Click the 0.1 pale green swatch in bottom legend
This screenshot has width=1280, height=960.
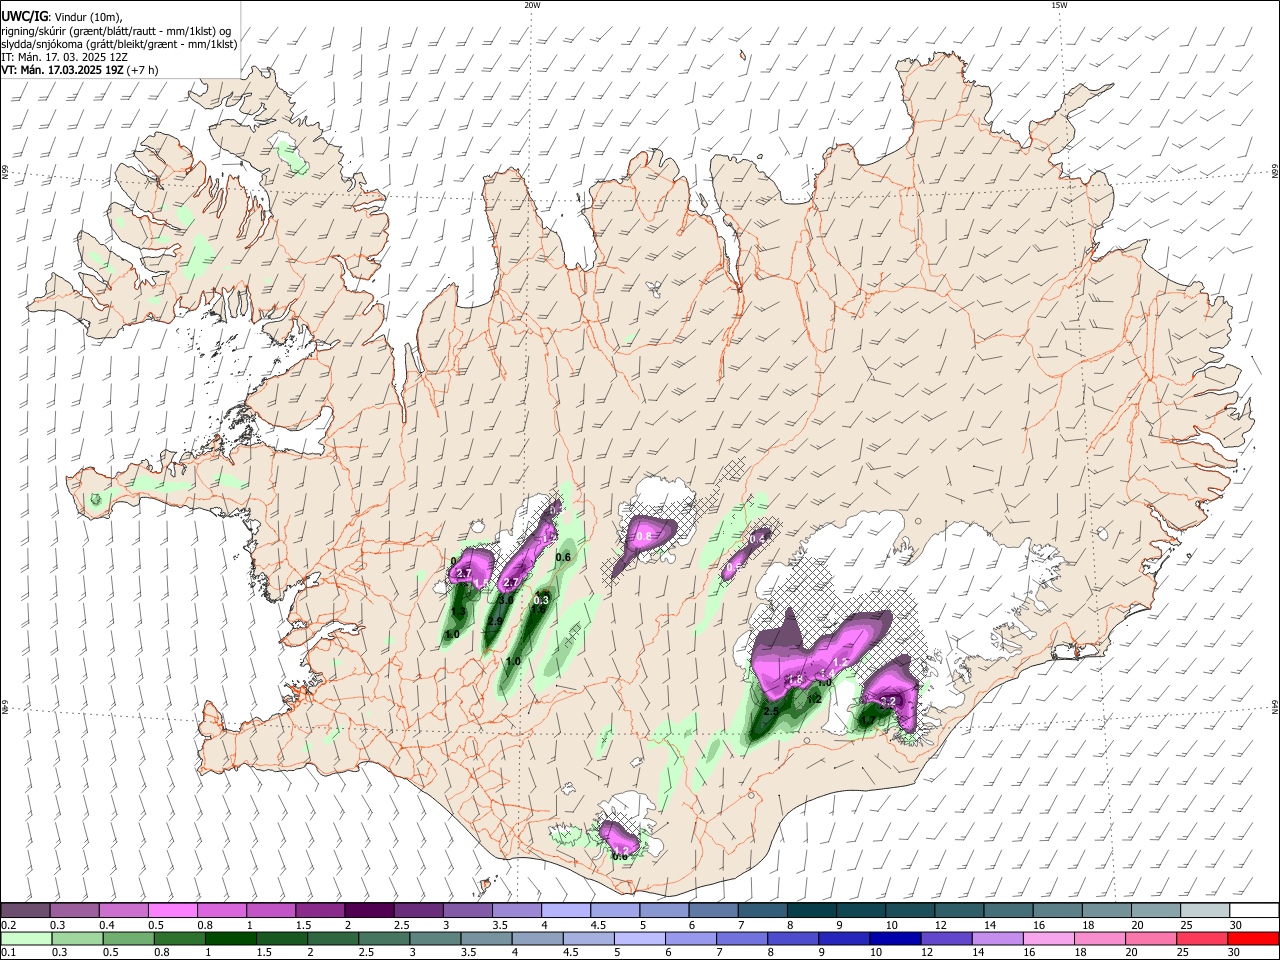point(26,938)
